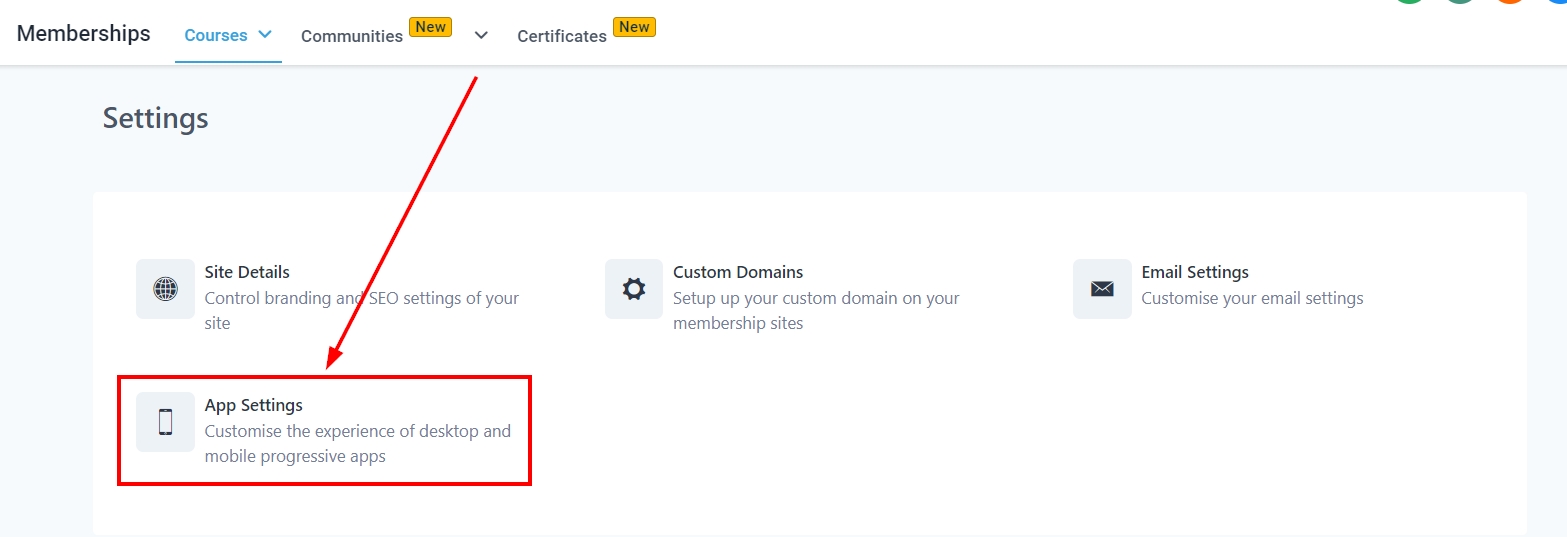Choose the App Settings title
This screenshot has width=1567, height=537.
(253, 405)
